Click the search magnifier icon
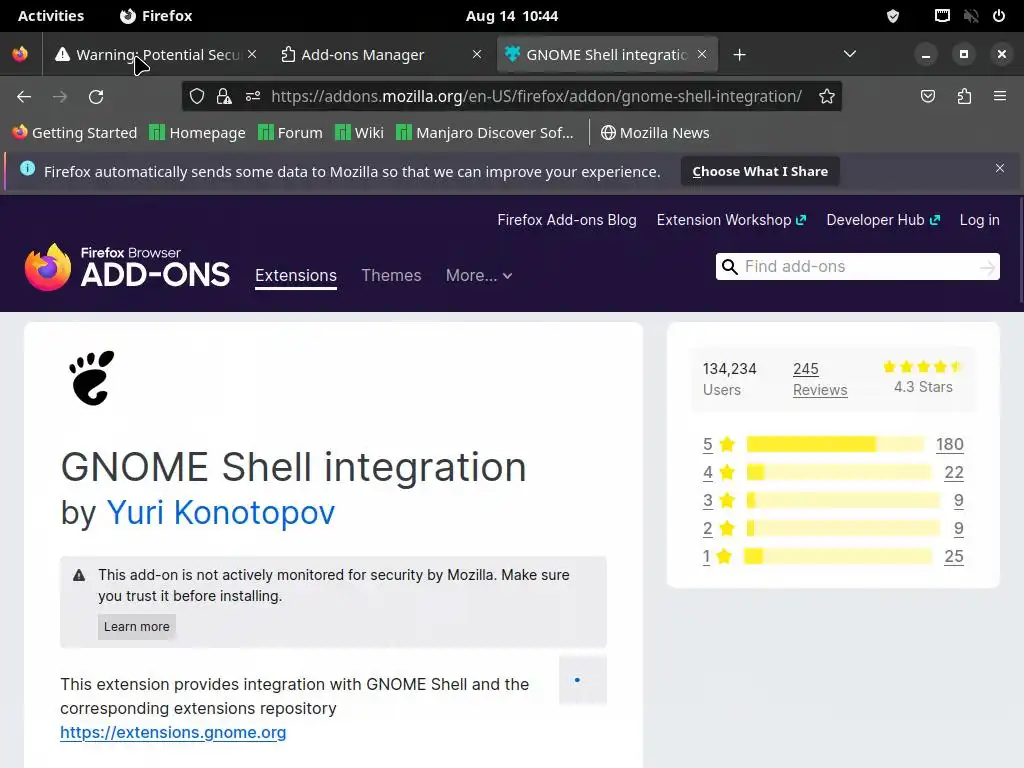The image size is (1024, 768). coord(730,266)
